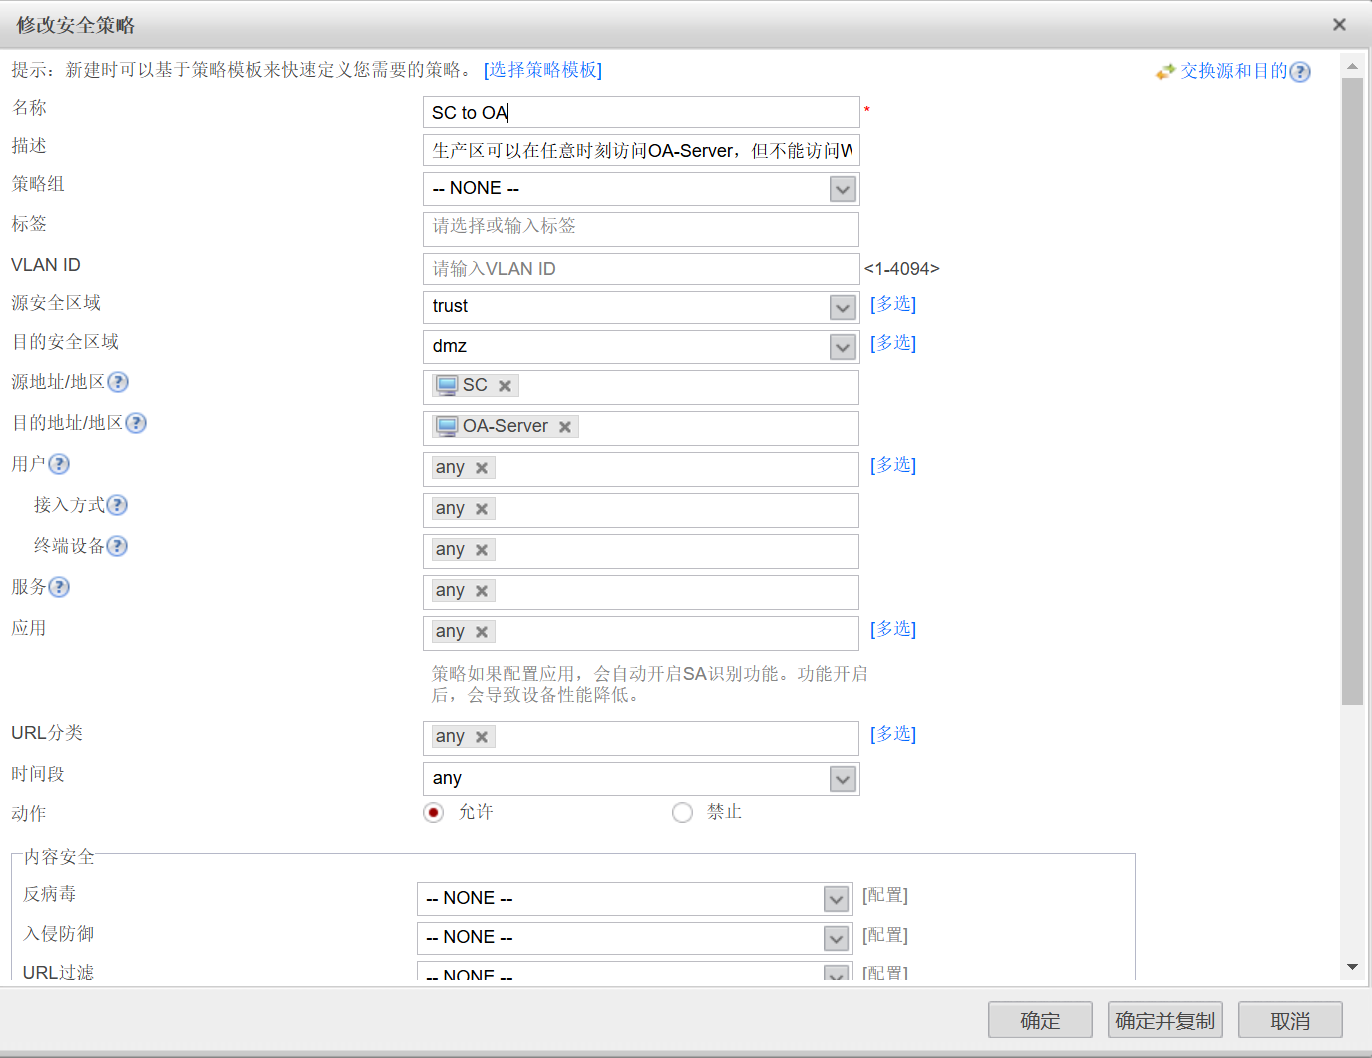The height and width of the screenshot is (1058, 1372).
Task: Open the 源安全区域 trust dropdown
Action: 843,308
